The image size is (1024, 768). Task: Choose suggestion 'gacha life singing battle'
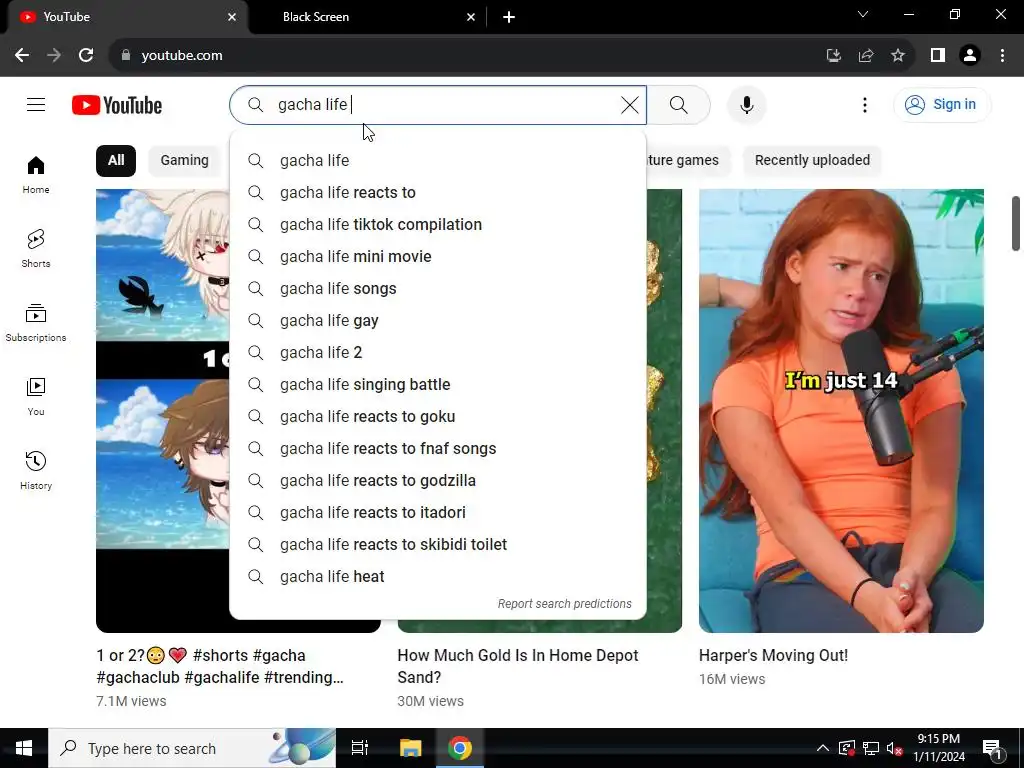(x=438, y=385)
